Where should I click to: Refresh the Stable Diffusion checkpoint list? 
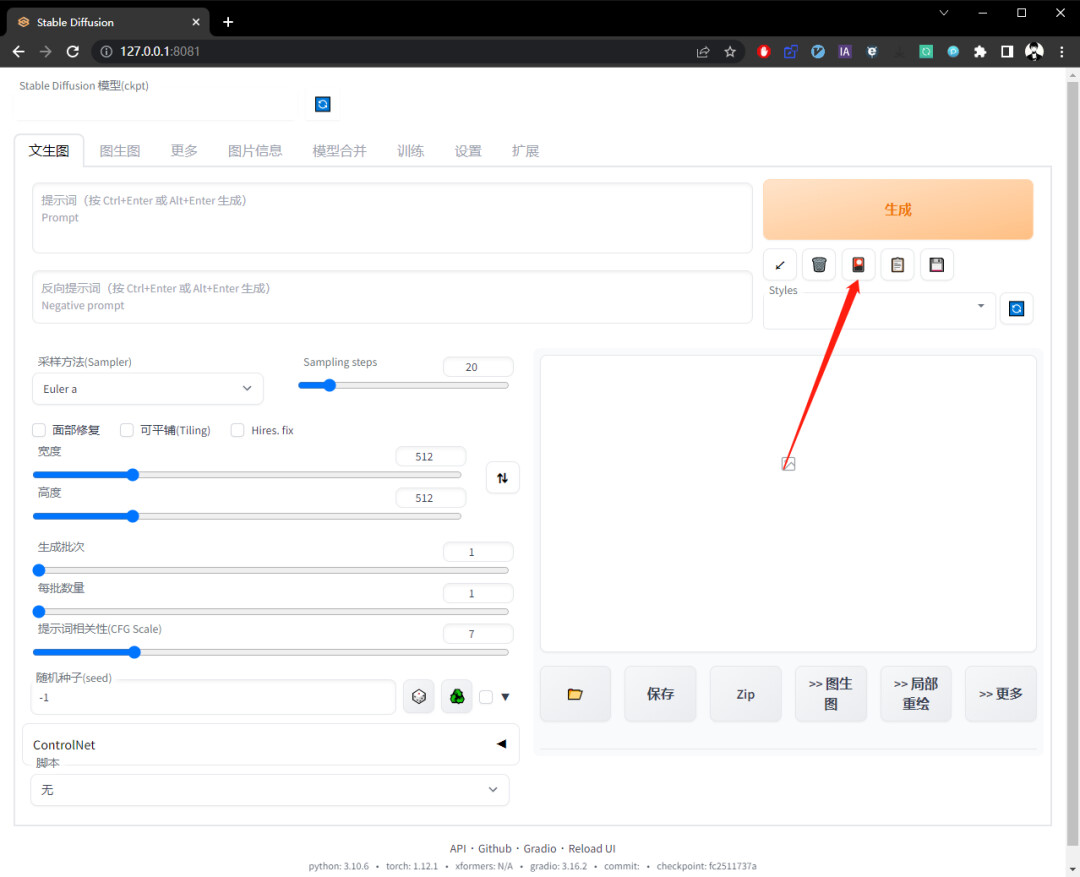click(x=322, y=104)
